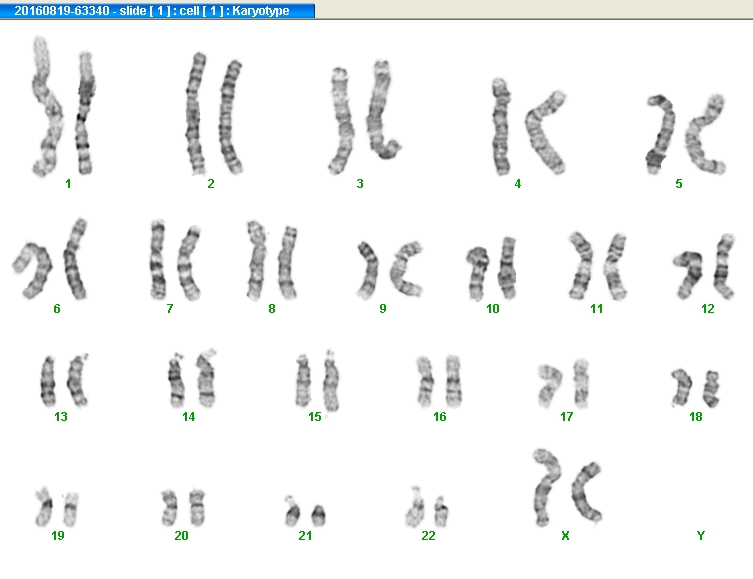Select chromosome pair 8 image
Image resolution: width=753 pixels, height=579 pixels.
pos(272,260)
